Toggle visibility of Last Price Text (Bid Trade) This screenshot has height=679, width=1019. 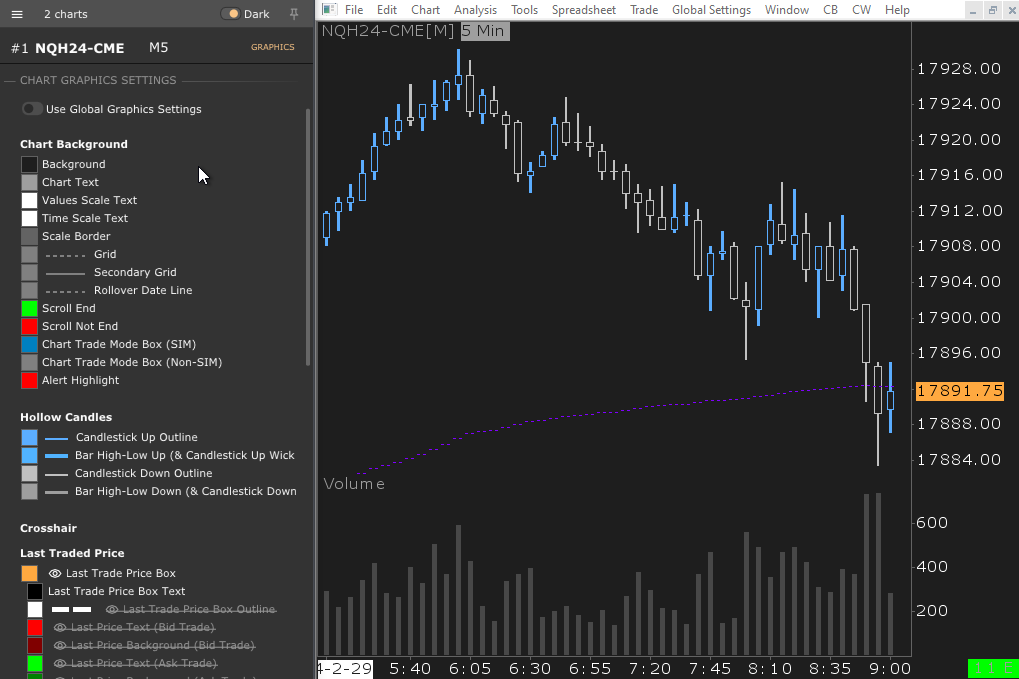tap(60, 628)
